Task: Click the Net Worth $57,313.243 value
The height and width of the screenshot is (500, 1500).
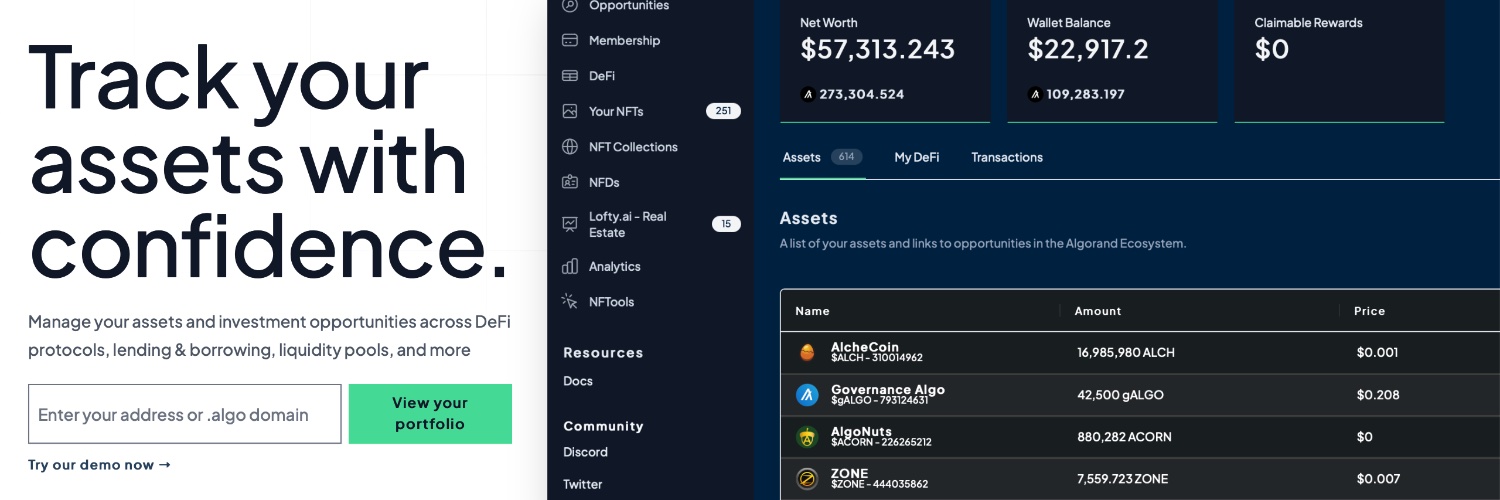Action: tap(877, 49)
